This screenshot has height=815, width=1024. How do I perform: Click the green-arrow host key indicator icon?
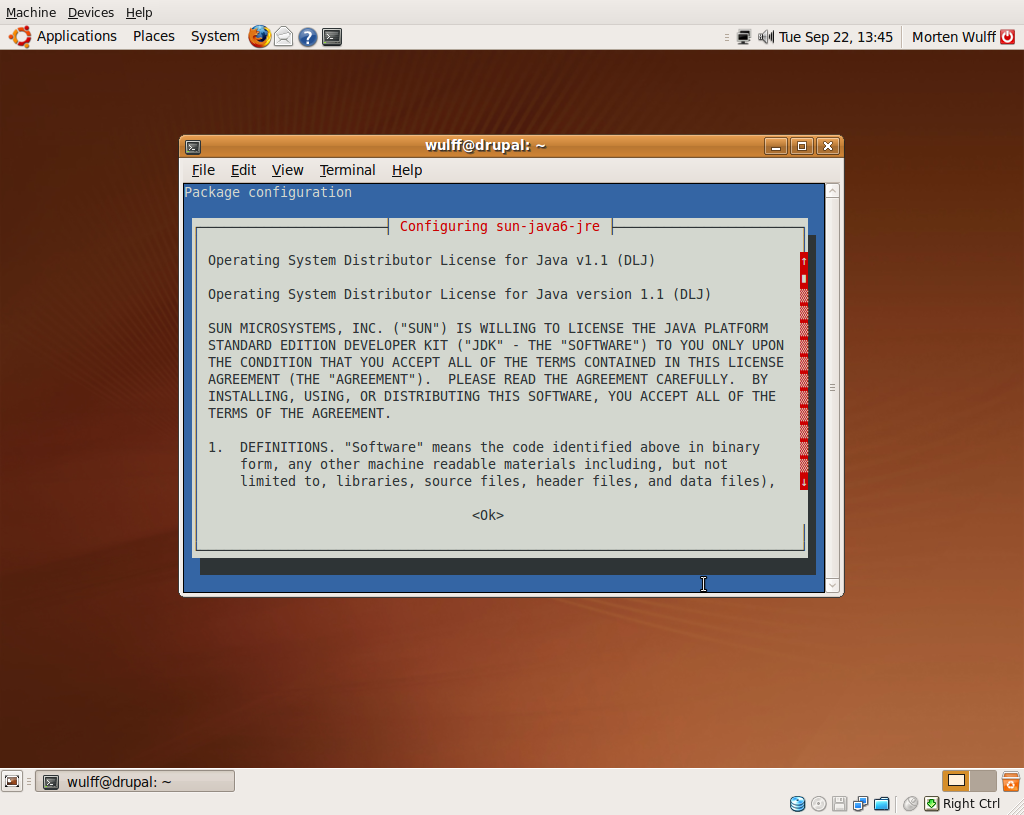pos(932,803)
